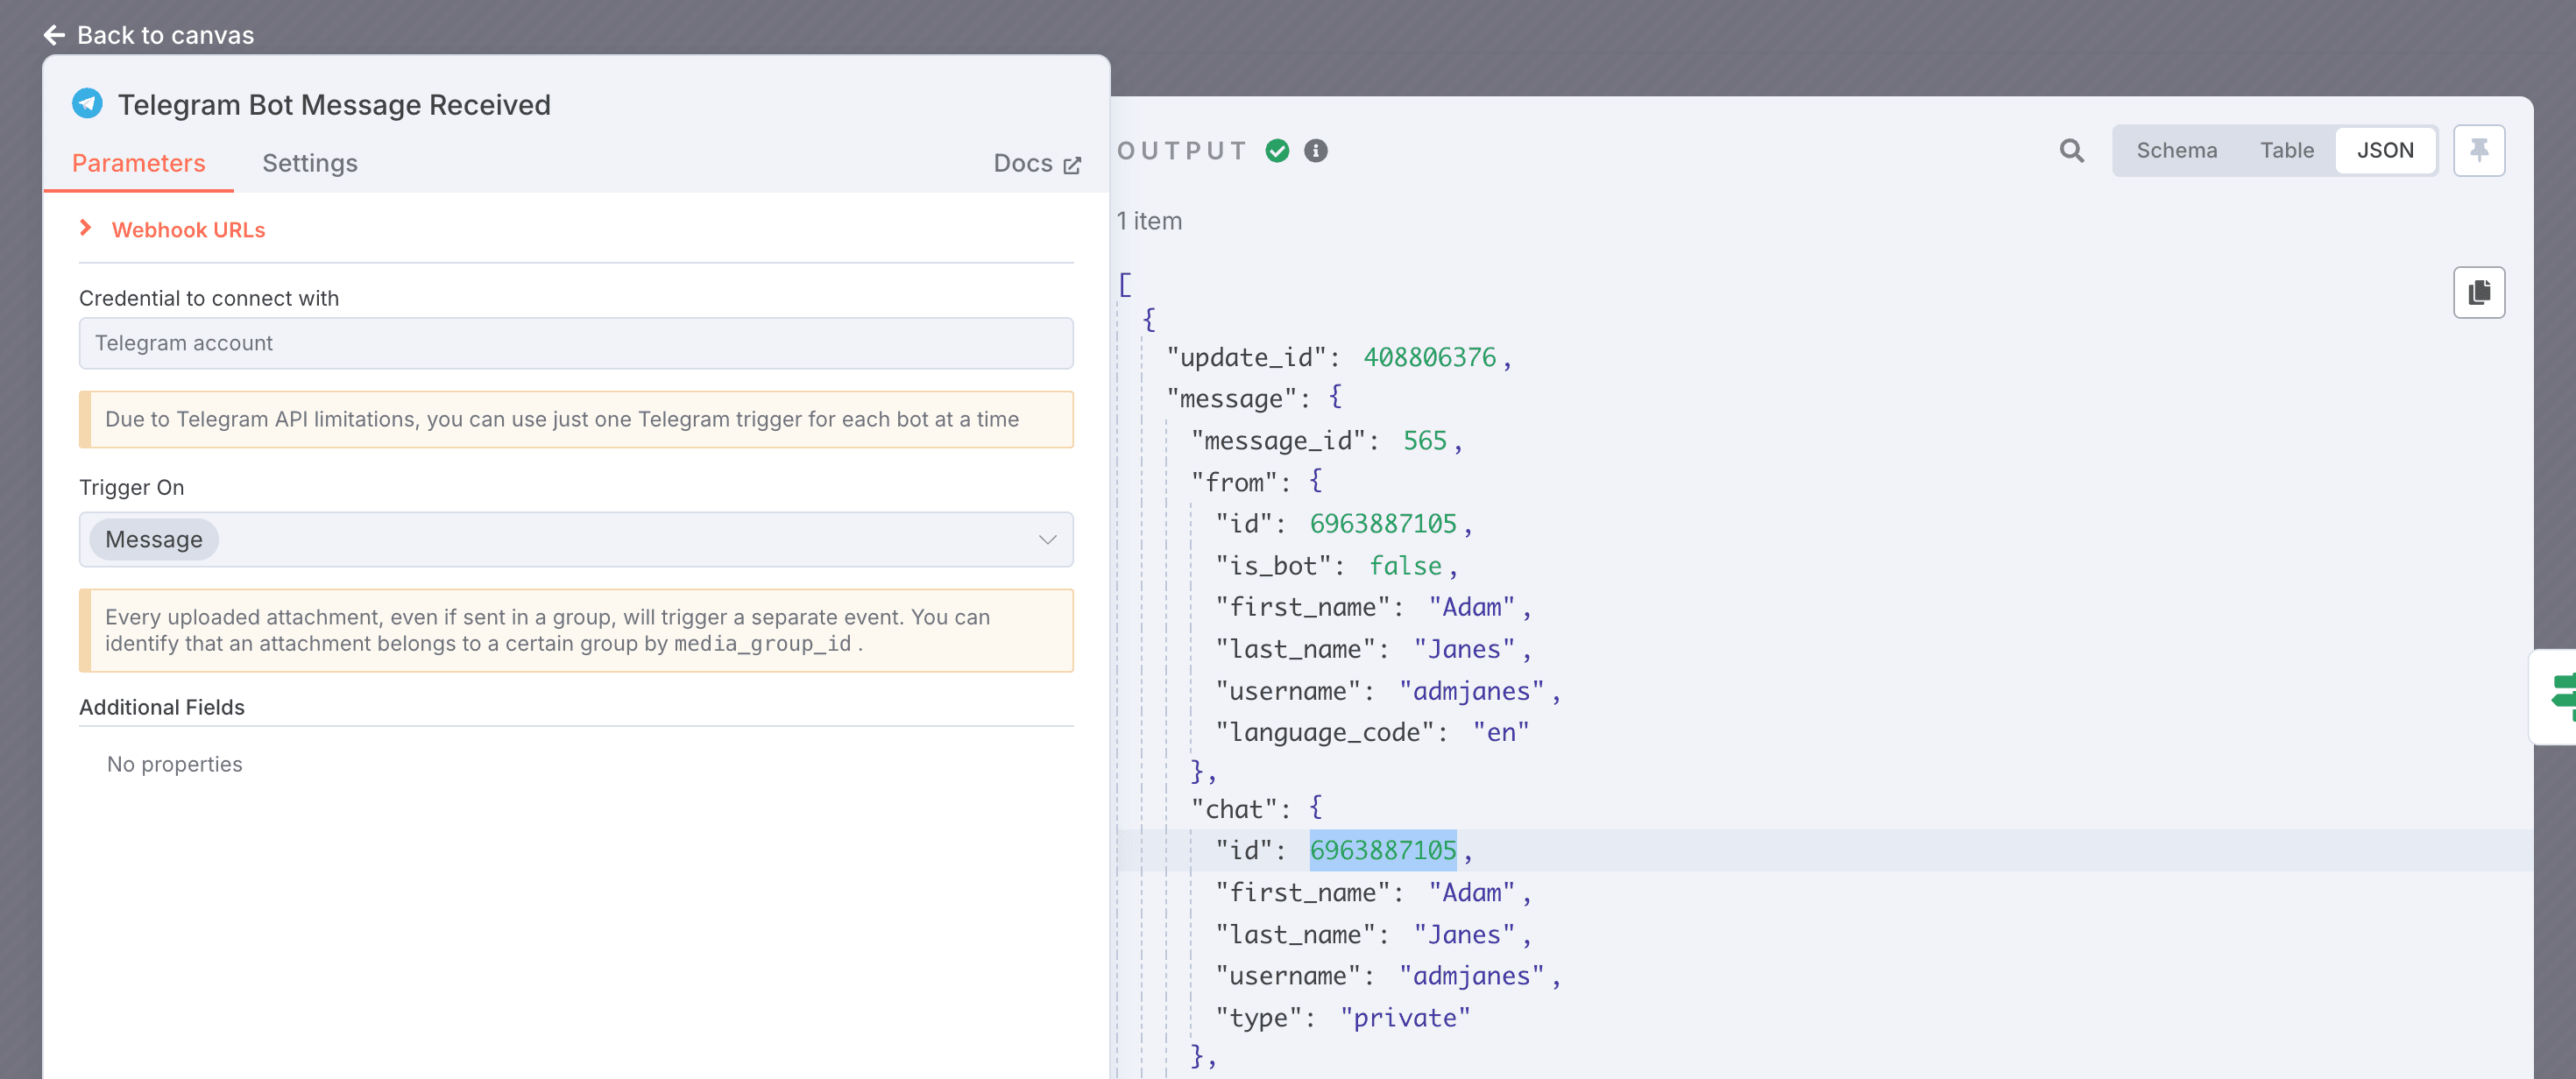Click the update_id value 408806376

click(1430, 358)
